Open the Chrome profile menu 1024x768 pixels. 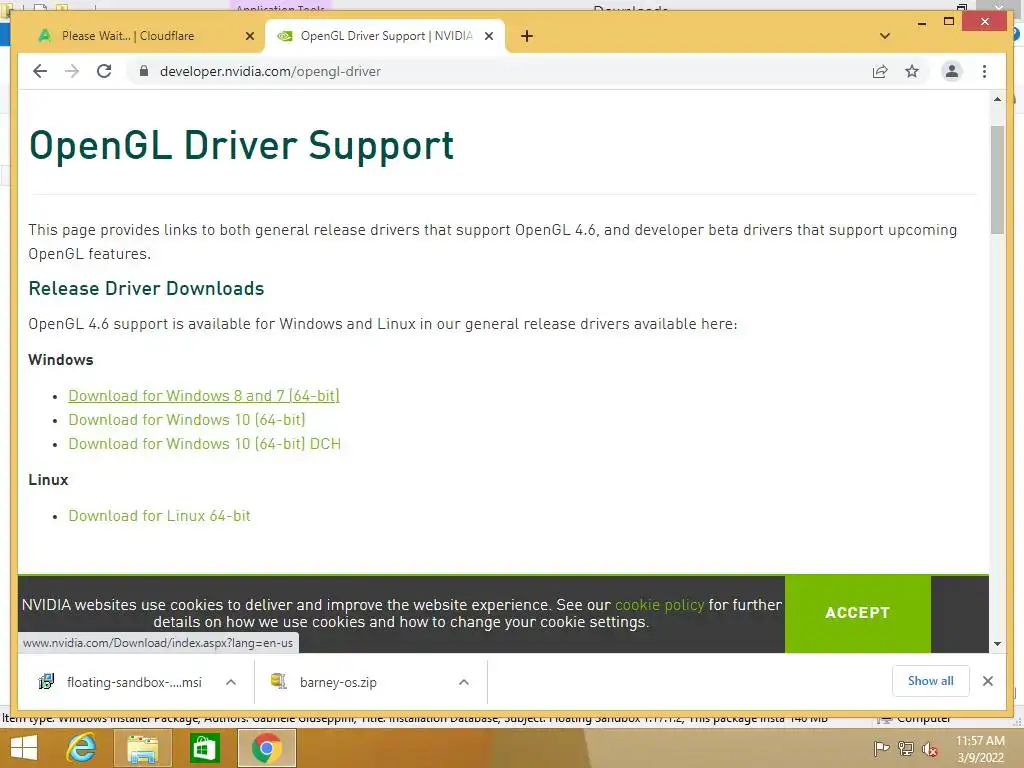[x=952, y=71]
